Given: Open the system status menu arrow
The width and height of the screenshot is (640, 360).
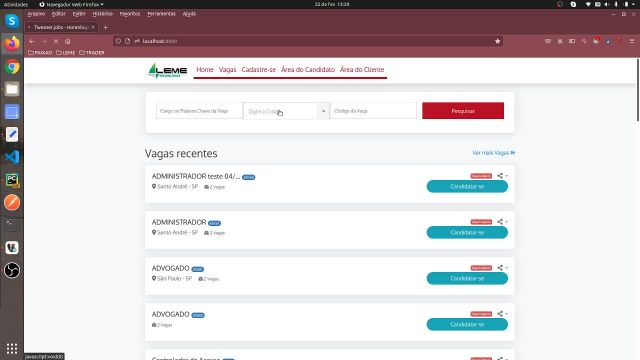Looking at the screenshot, I should (634, 4).
